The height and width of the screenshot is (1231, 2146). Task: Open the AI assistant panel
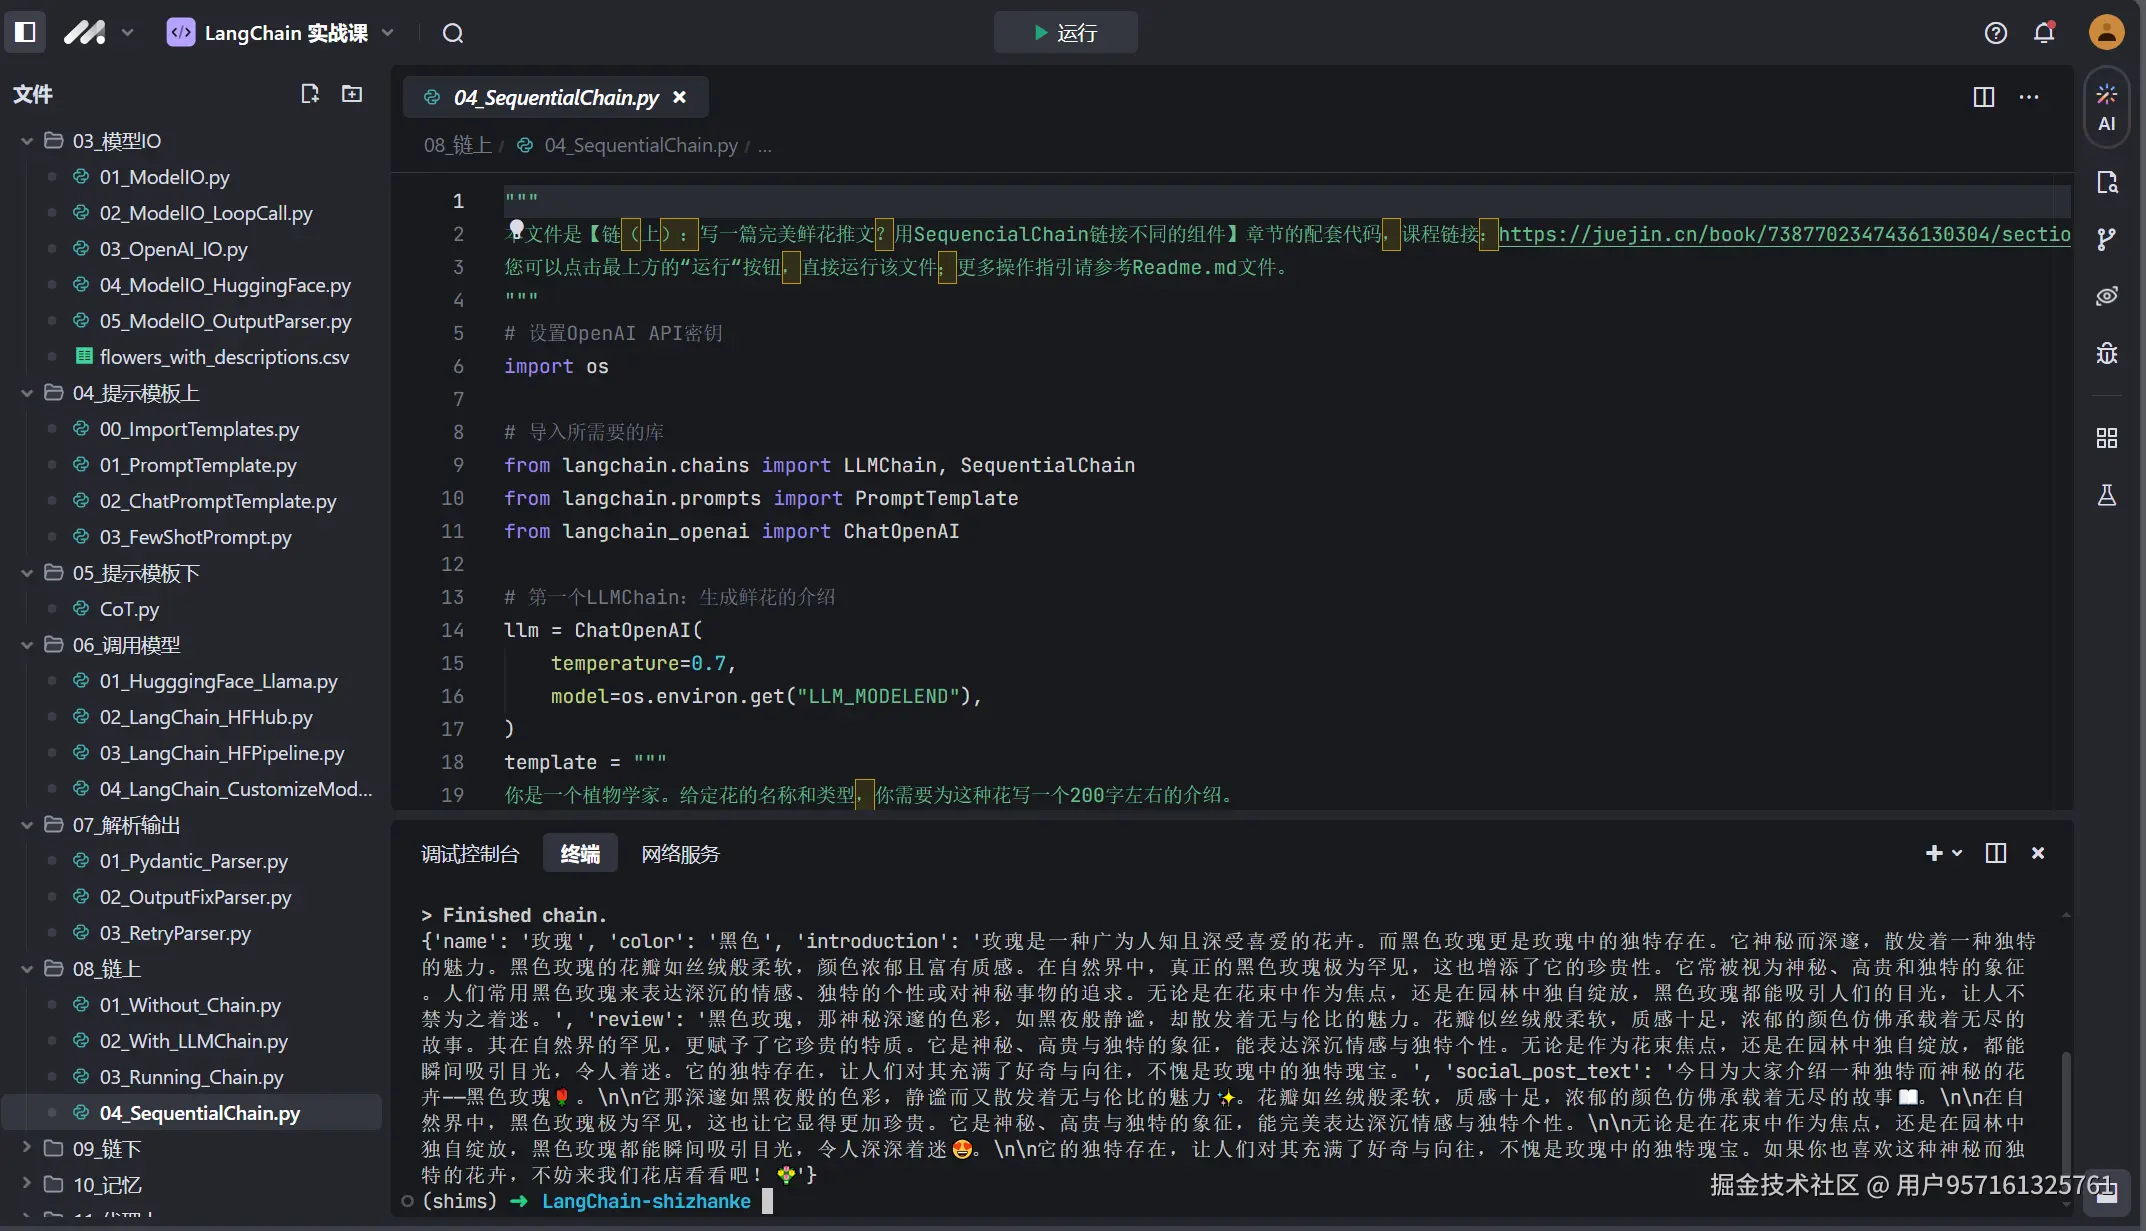point(2106,107)
